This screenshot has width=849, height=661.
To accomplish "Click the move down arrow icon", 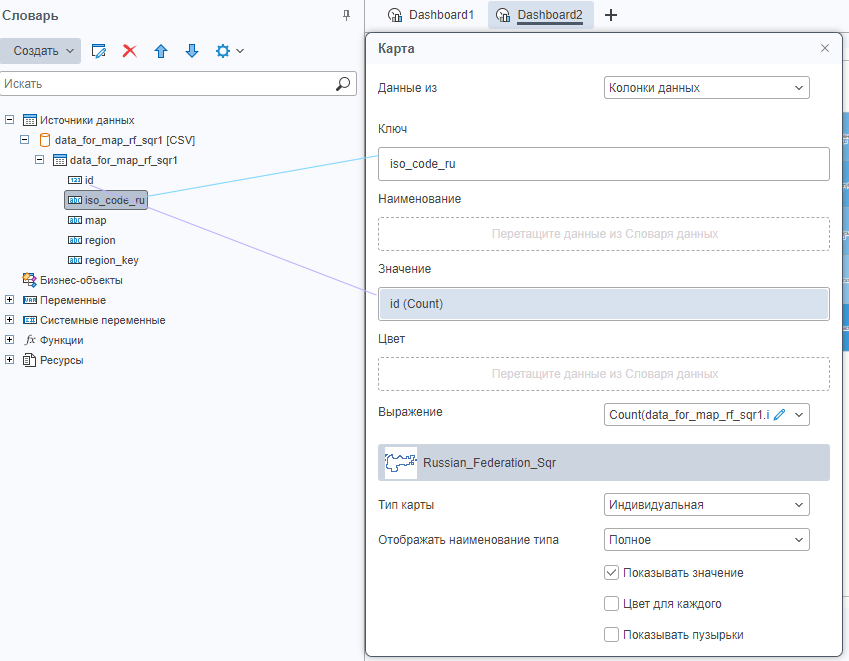I will (x=192, y=51).
